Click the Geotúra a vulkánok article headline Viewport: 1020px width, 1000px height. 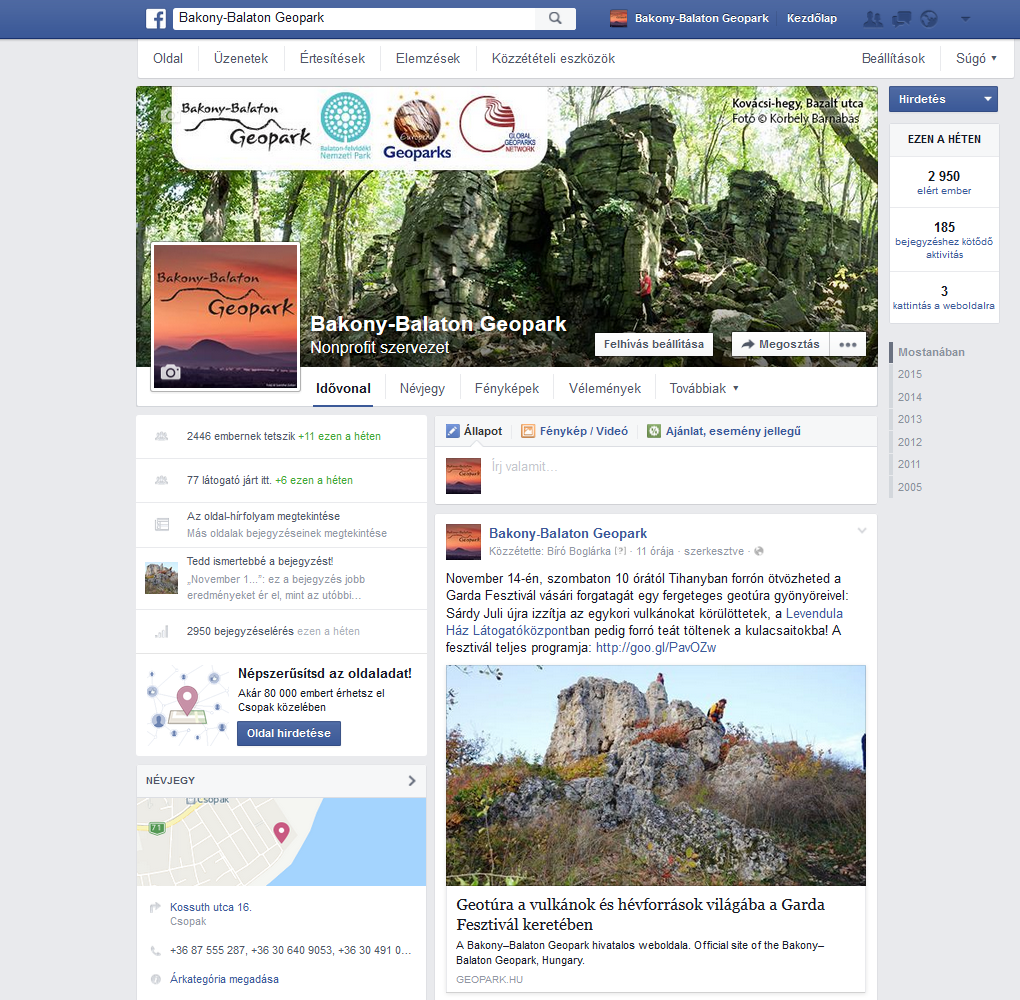640,914
